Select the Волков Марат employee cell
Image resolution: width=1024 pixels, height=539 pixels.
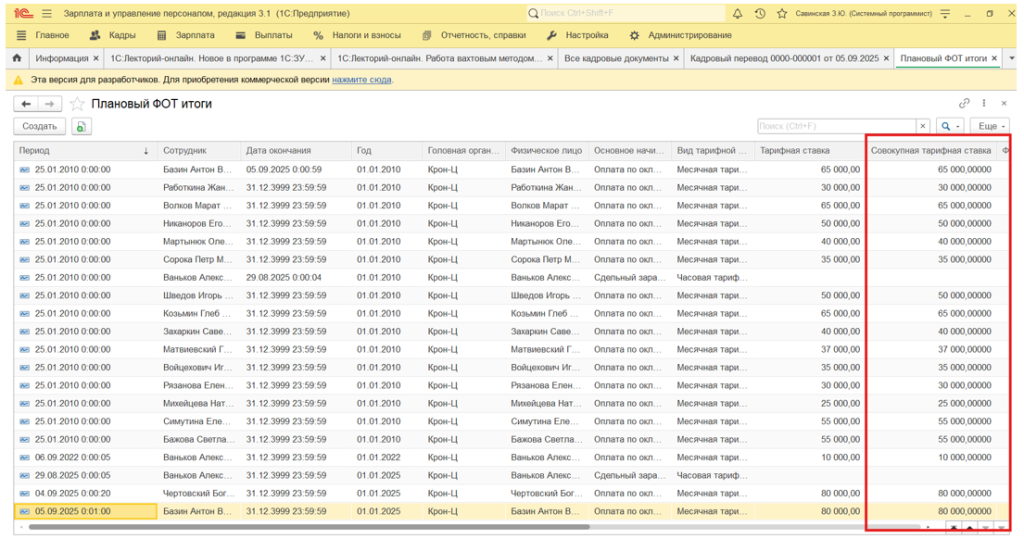pos(199,206)
